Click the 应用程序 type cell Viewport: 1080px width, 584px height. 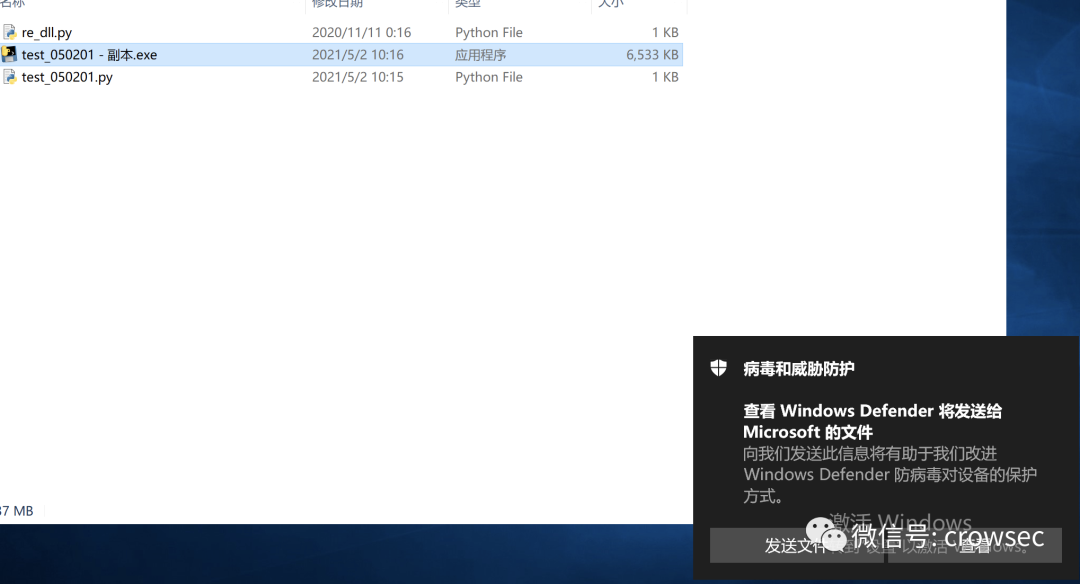pyautogui.click(x=480, y=55)
